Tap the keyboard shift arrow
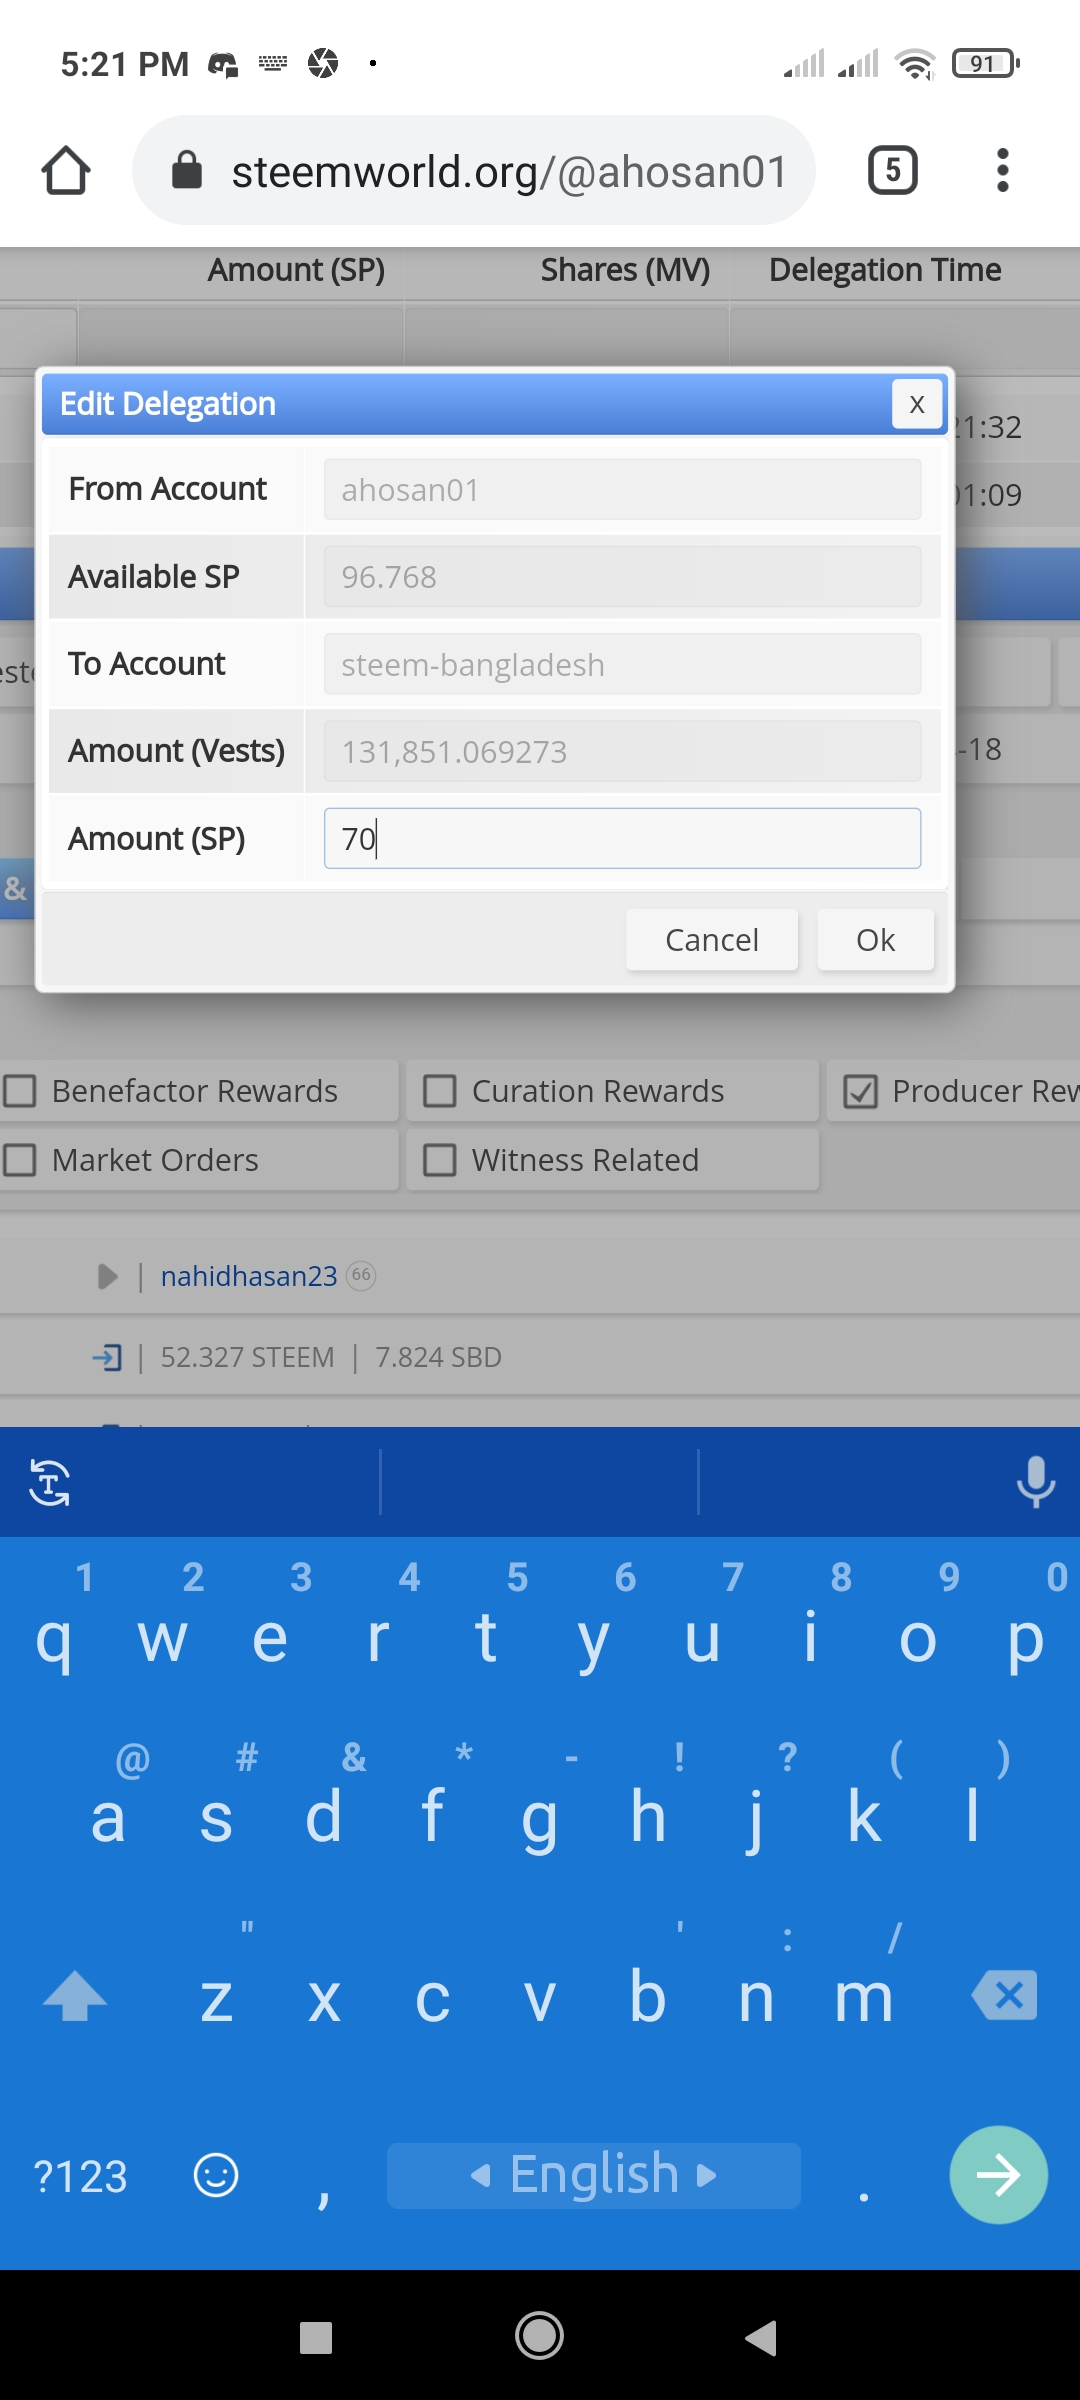1080x2400 pixels. tap(75, 1997)
